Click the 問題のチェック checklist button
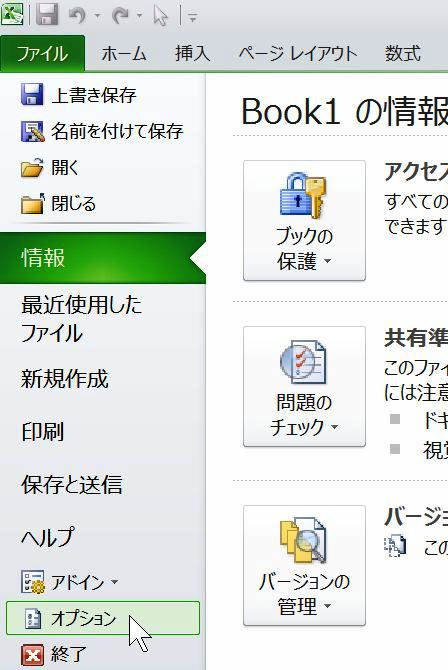The height and width of the screenshot is (670, 448). 304,387
